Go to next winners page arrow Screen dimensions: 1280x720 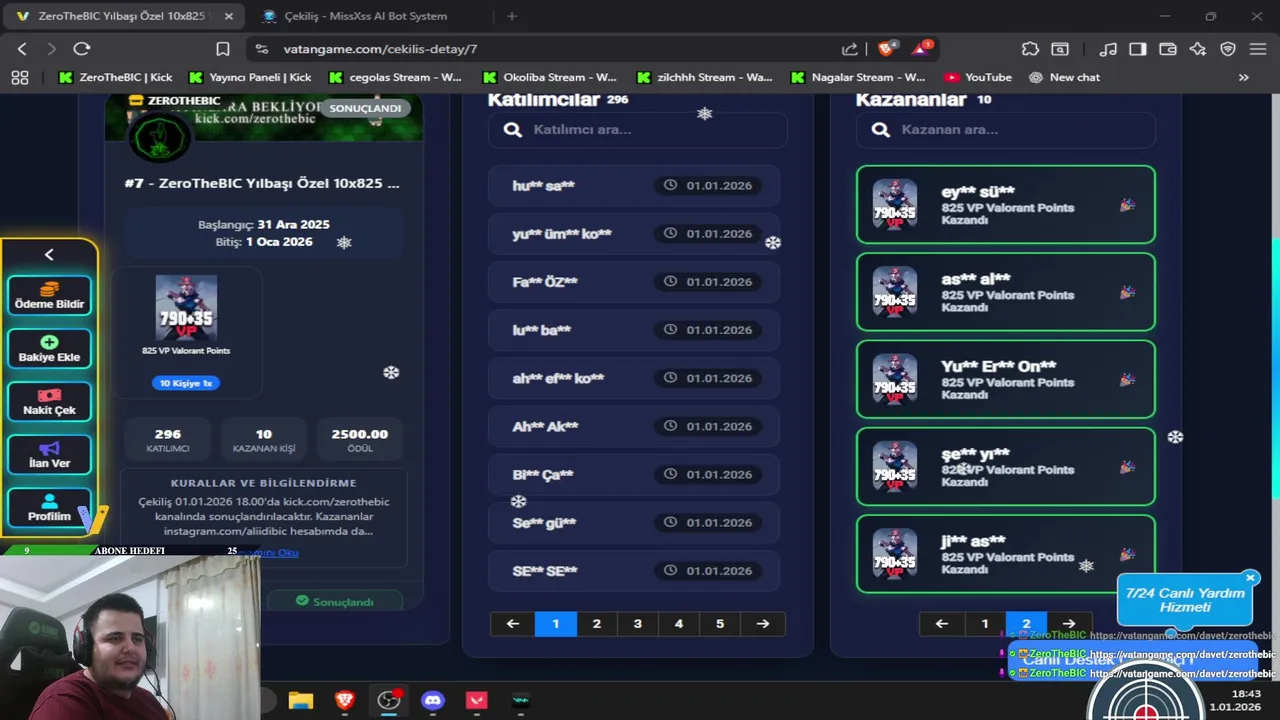(x=1069, y=624)
